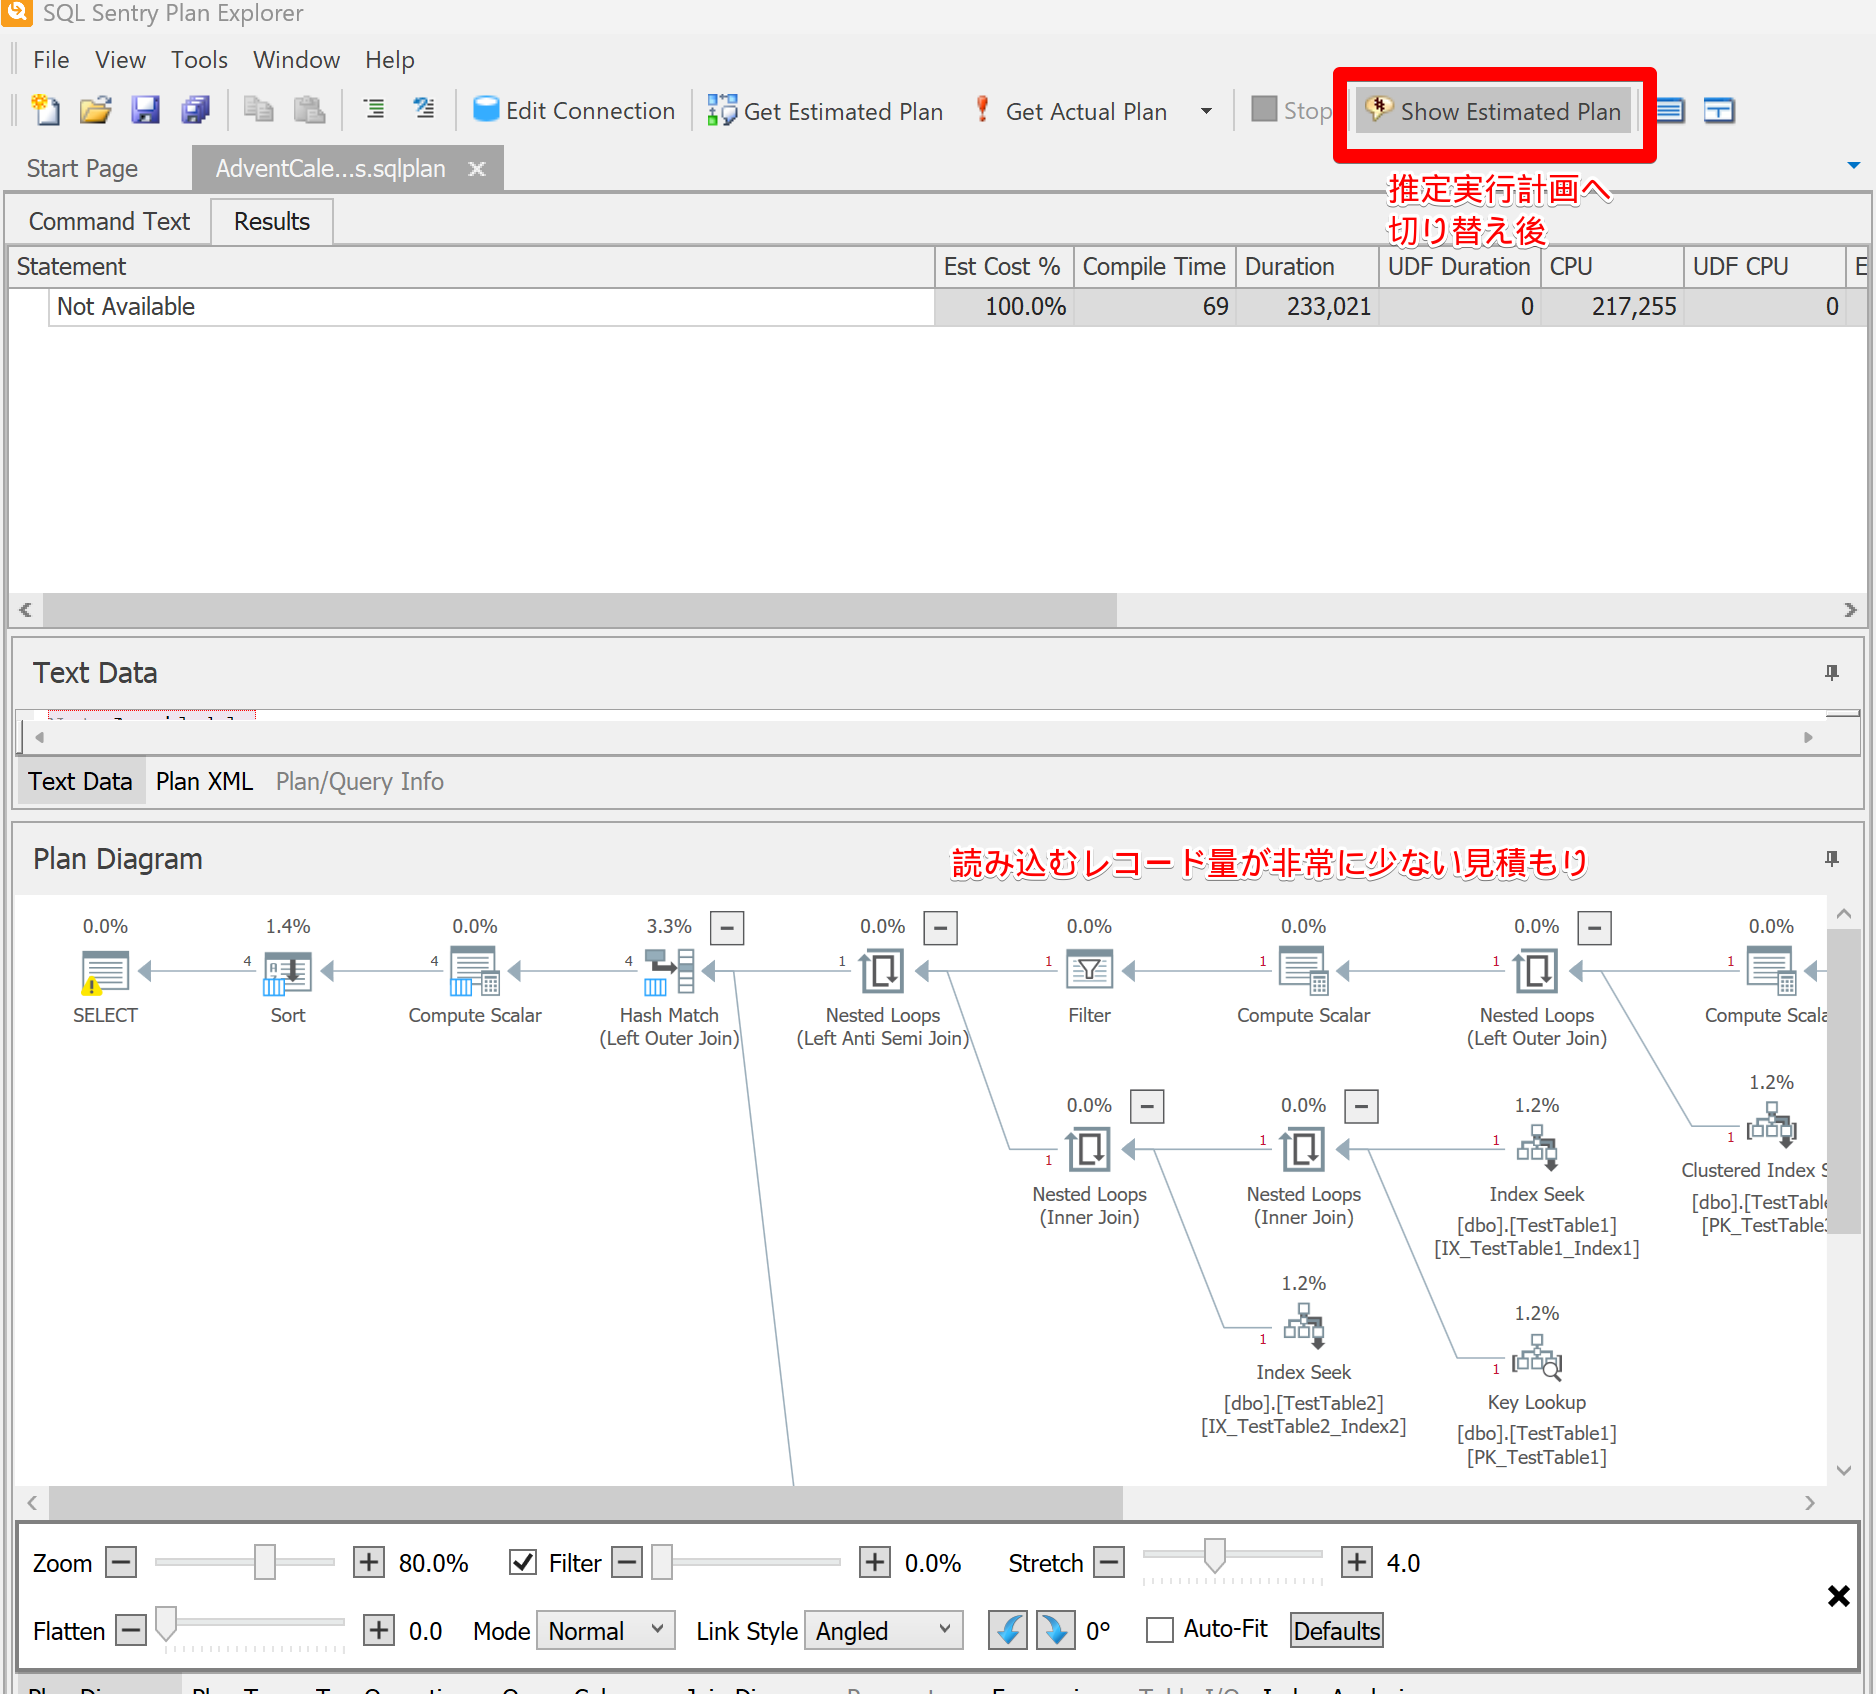Image resolution: width=1876 pixels, height=1694 pixels.
Task: Click the Stop button
Action: (x=1292, y=111)
